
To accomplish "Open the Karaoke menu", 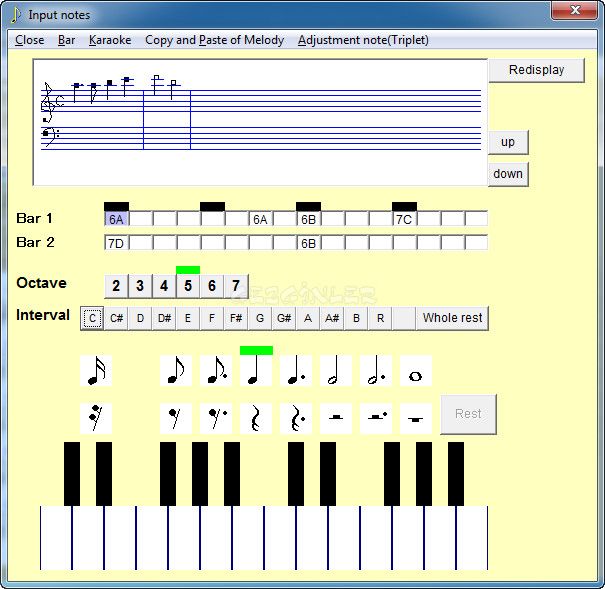I will coord(110,40).
